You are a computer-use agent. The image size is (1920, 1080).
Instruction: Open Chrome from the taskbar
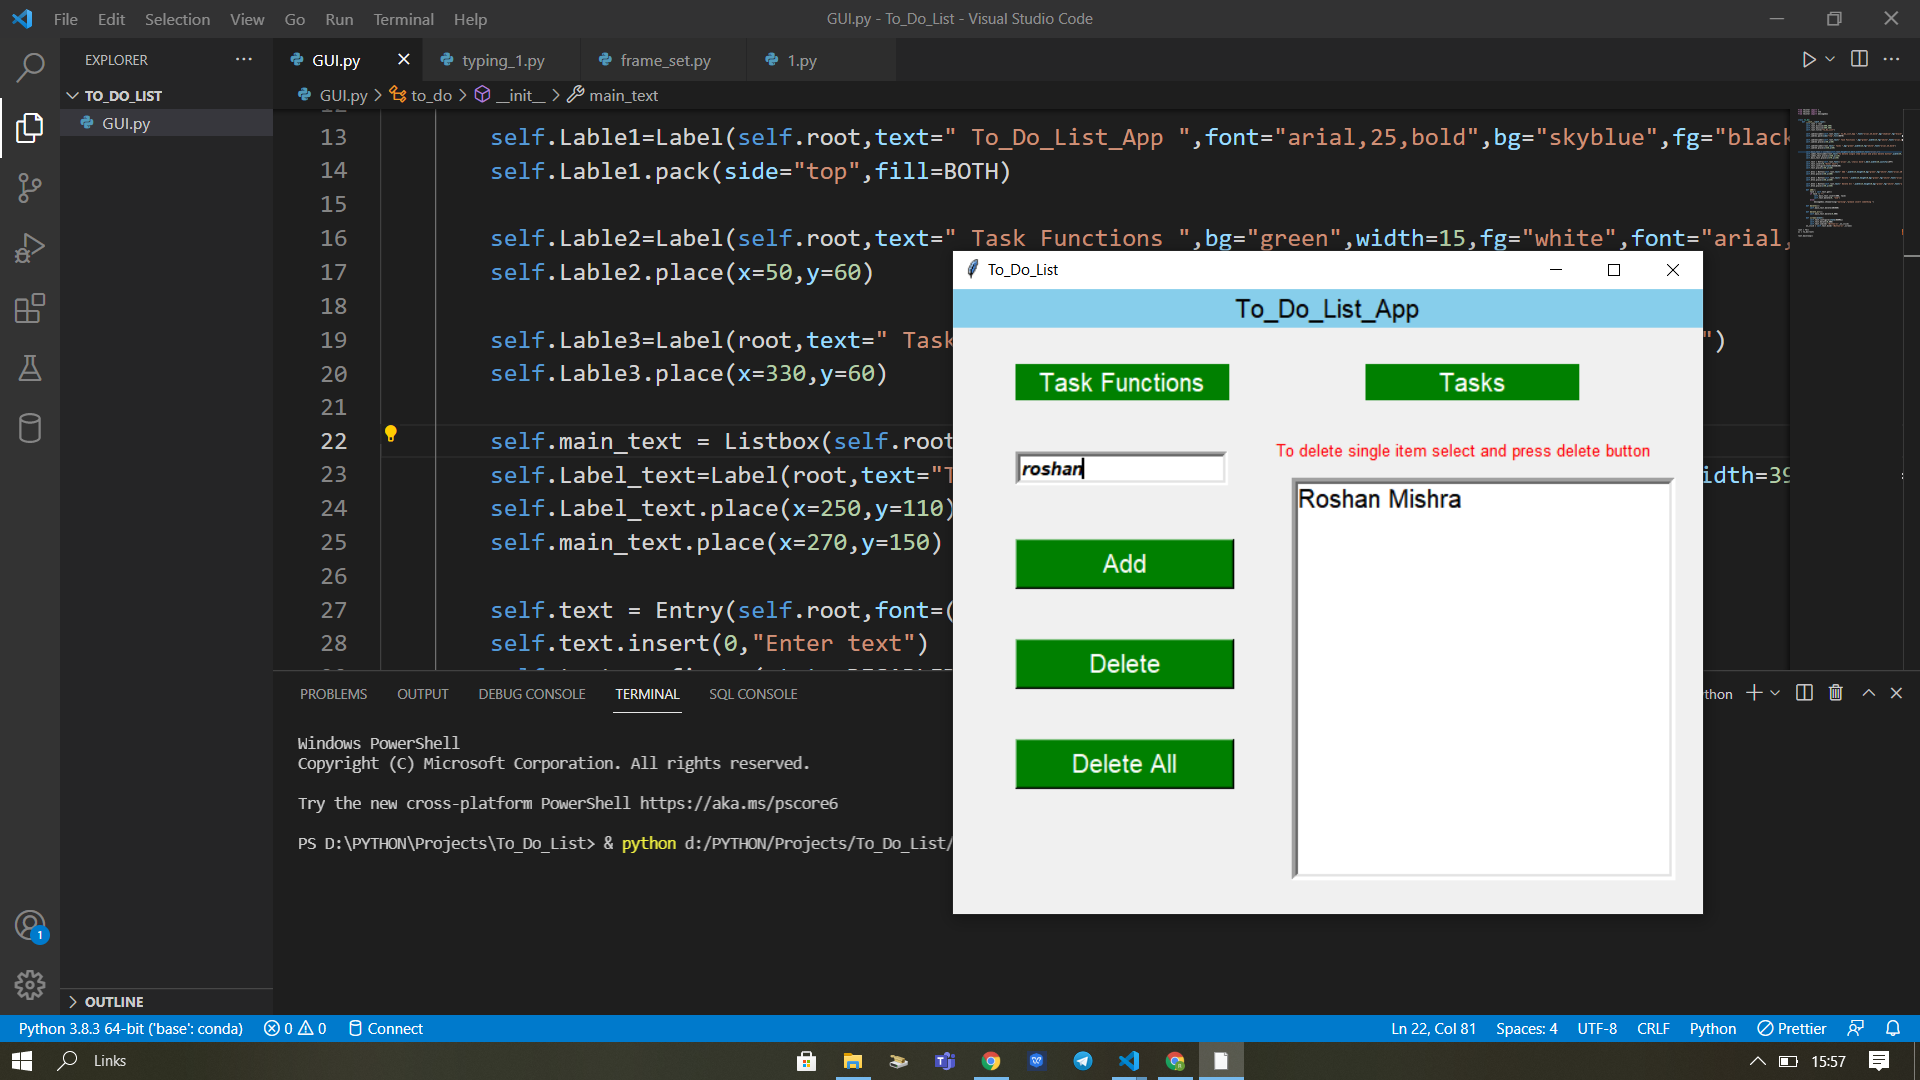tap(991, 1061)
